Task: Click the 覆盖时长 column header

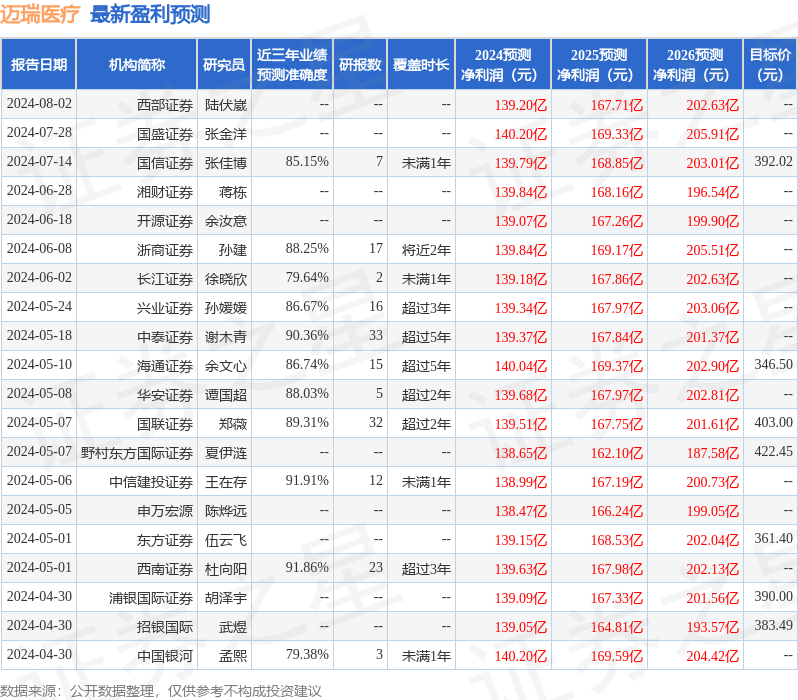Action: click(421, 65)
